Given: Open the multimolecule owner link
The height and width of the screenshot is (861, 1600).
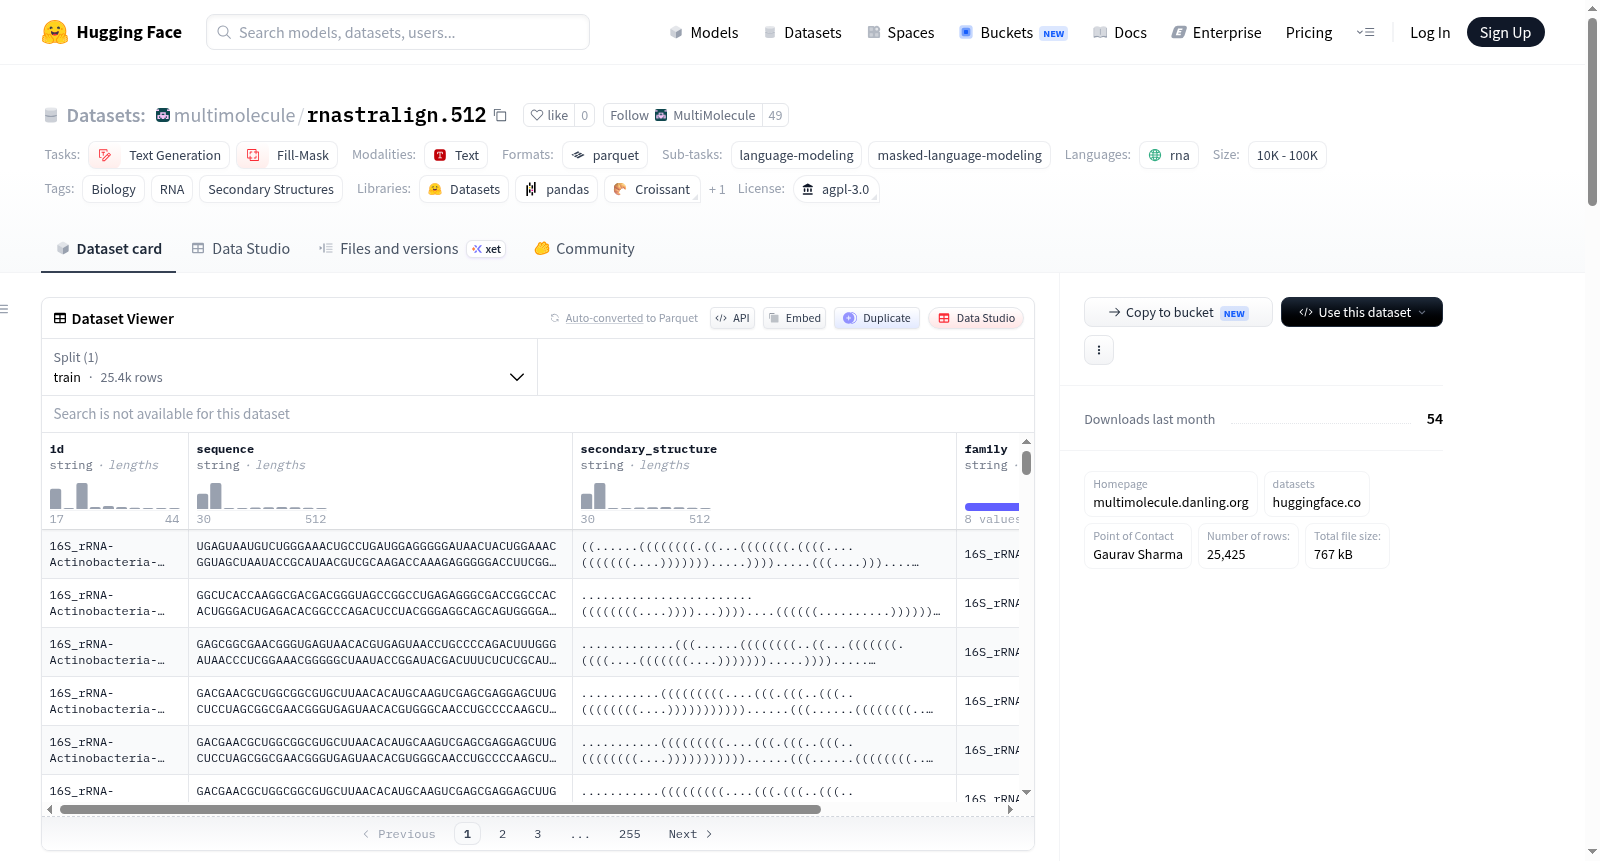Looking at the screenshot, I should [234, 115].
